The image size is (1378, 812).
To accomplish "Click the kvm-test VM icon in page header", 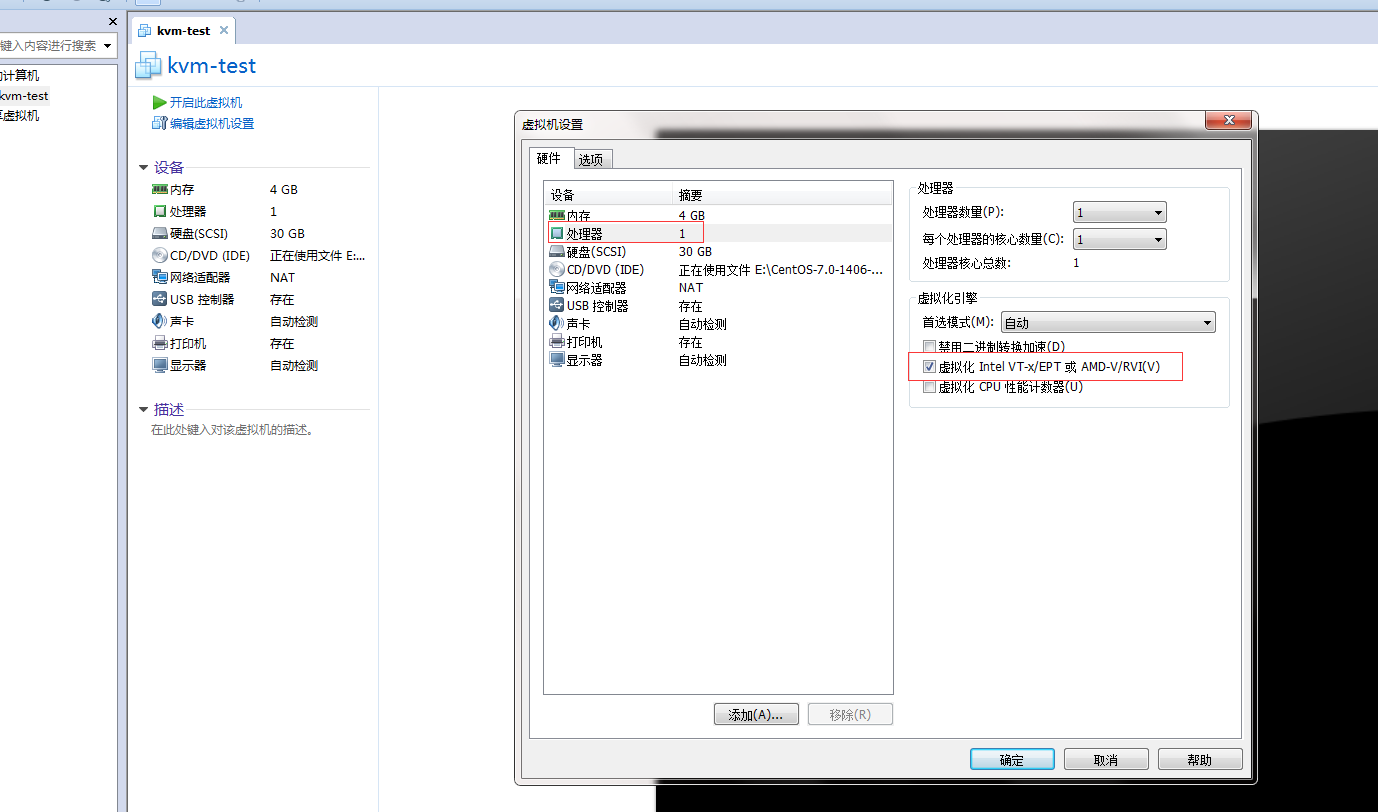I will click(148, 66).
